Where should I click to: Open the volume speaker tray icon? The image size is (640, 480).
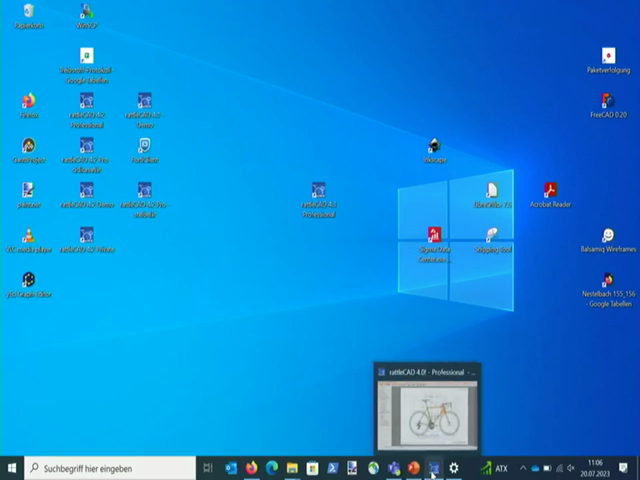coord(571,468)
